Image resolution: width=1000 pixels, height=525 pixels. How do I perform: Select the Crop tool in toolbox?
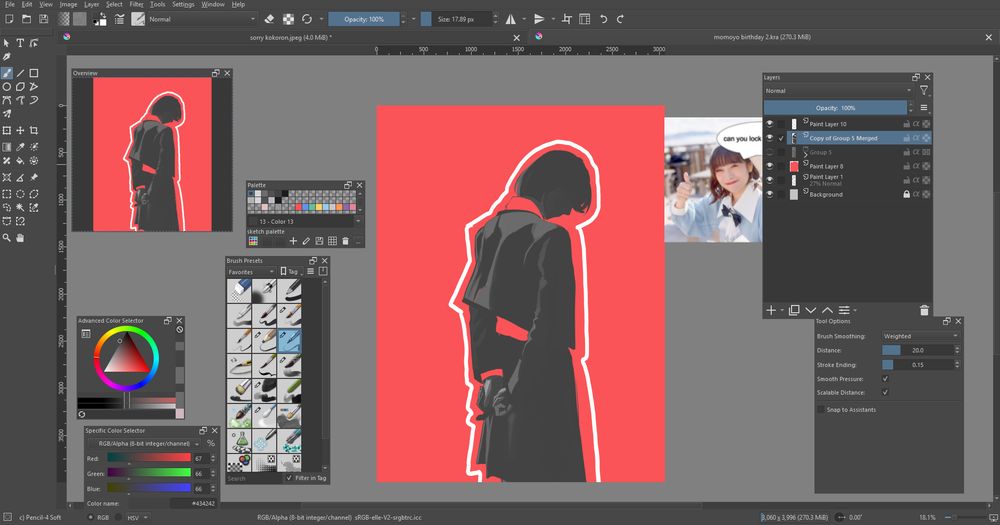click(34, 130)
